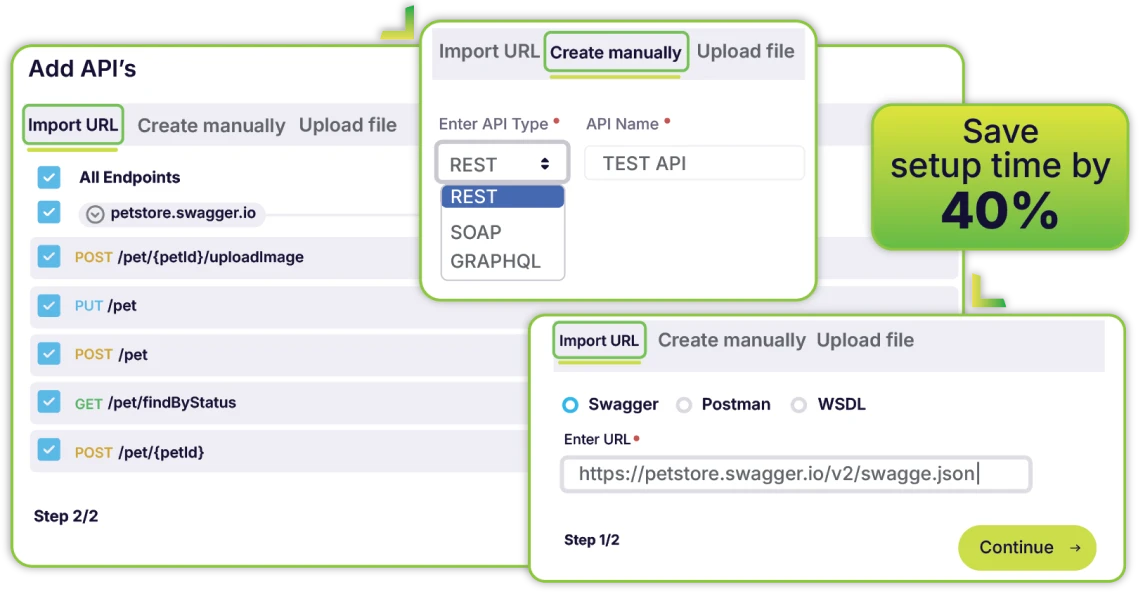Select the Swagger radio option
Screen dimensions: 1140x593
point(570,405)
